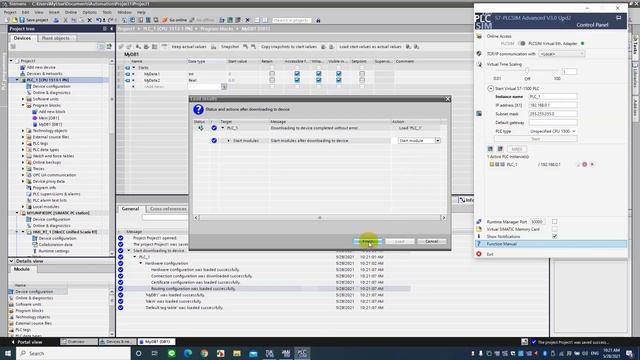This screenshot has width=640, height=360.
Task: Select Devices & networks in the project tree
Action: point(44,74)
